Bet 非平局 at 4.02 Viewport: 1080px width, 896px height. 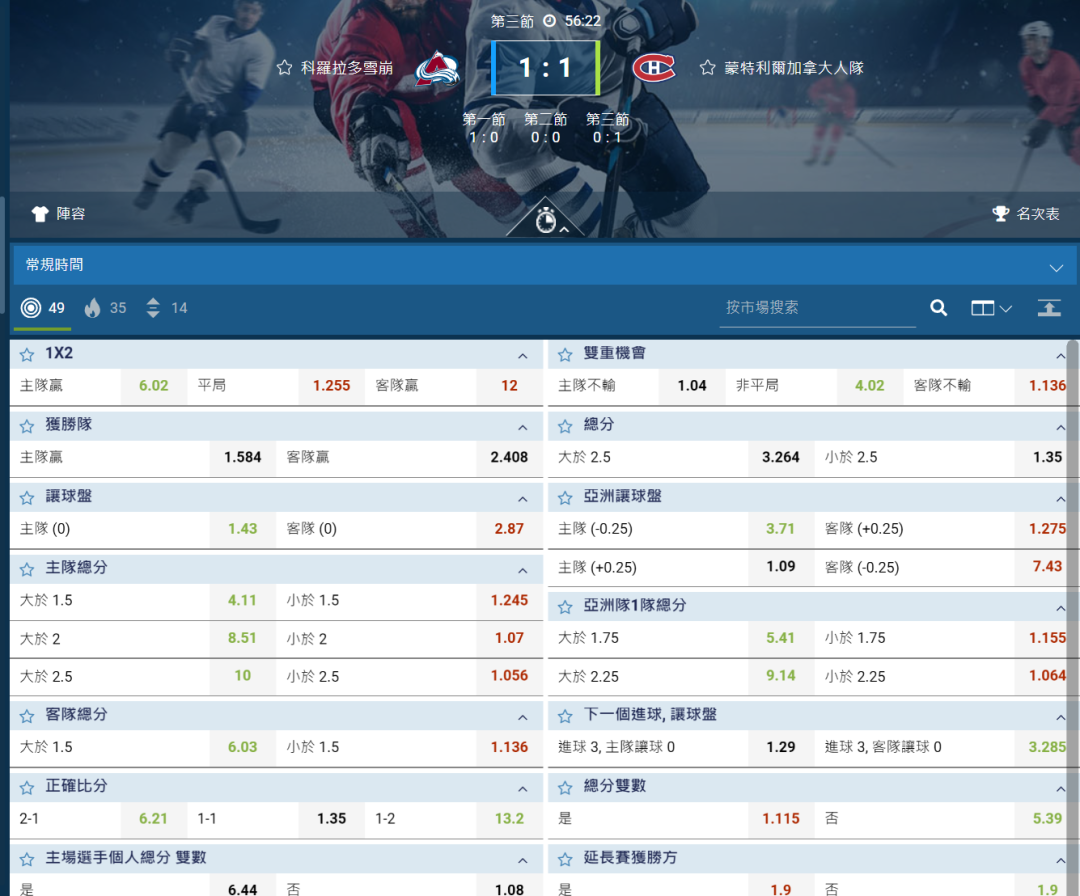(869, 386)
